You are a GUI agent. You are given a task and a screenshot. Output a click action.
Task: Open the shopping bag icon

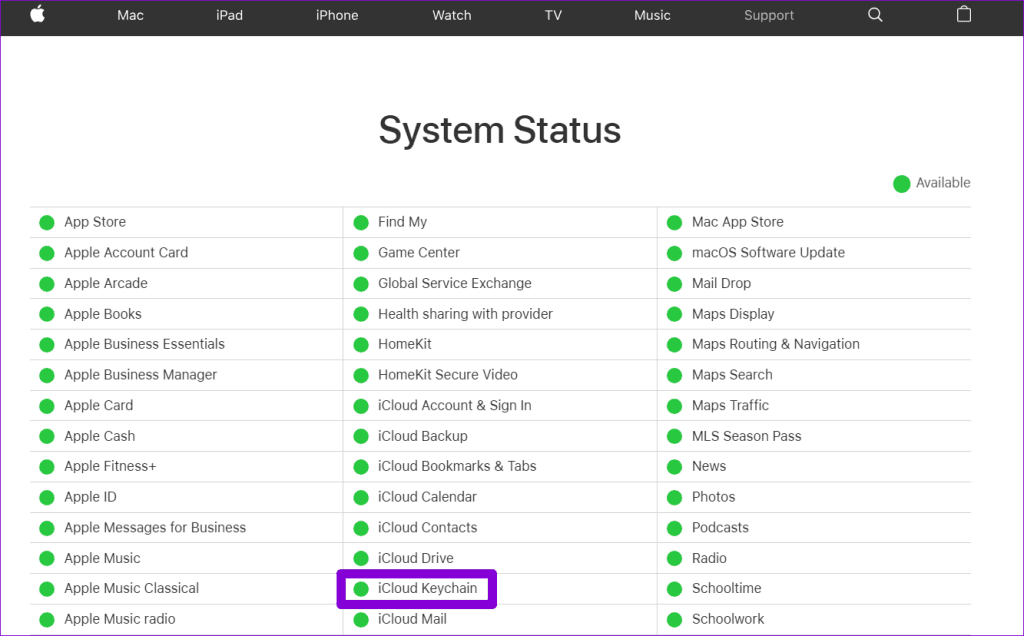pos(963,15)
